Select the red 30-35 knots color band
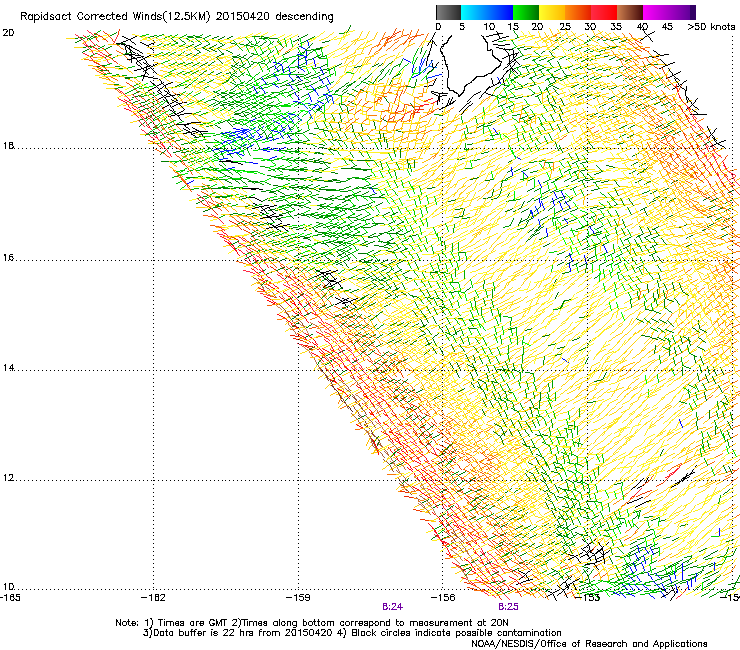 604,12
